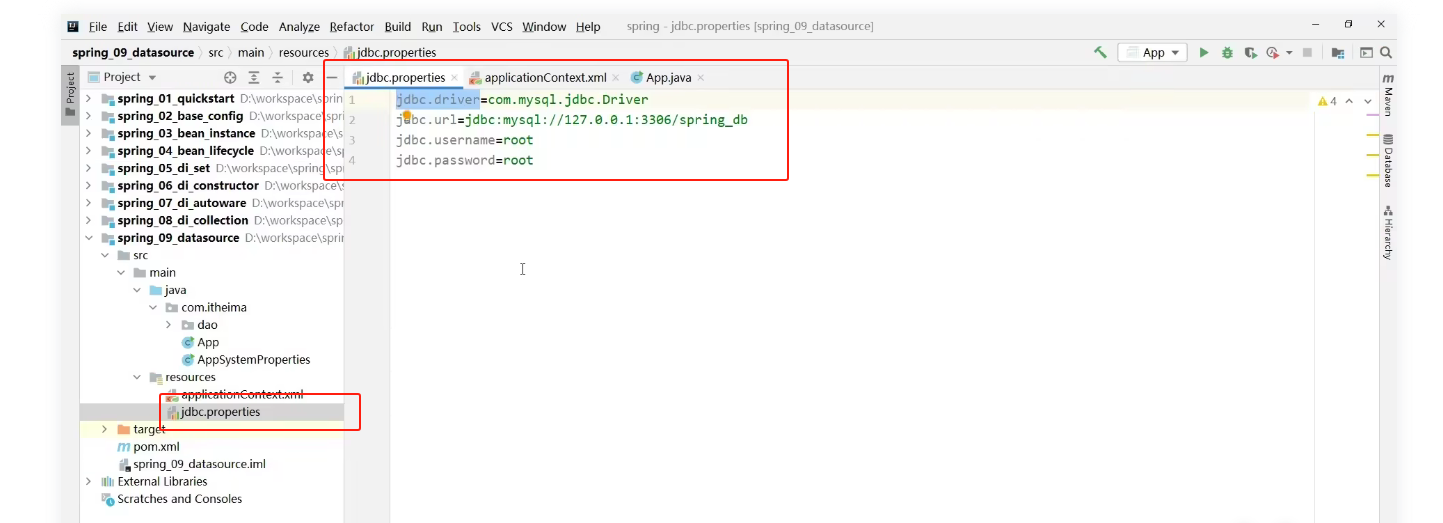Click the grey Stop square icon
This screenshot has width=1443, height=523.
pyautogui.click(x=1307, y=52)
